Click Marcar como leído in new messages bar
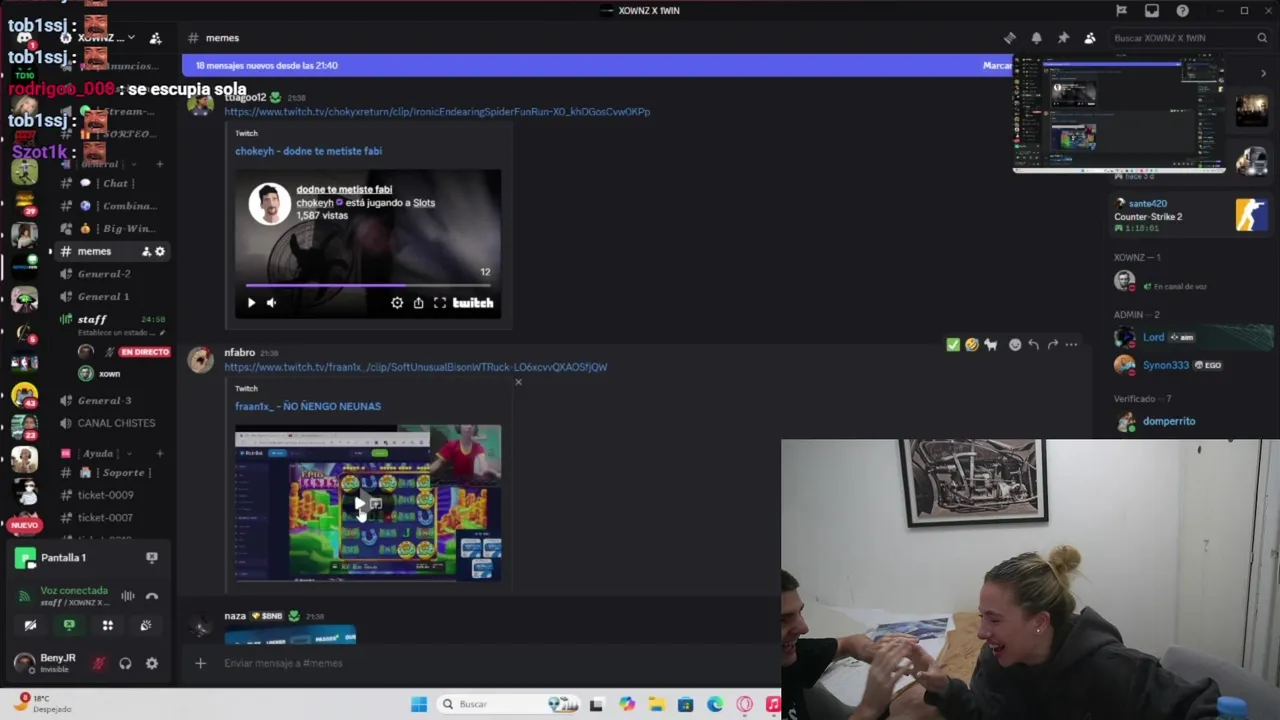Image resolution: width=1280 pixels, height=720 pixels. (x=997, y=65)
